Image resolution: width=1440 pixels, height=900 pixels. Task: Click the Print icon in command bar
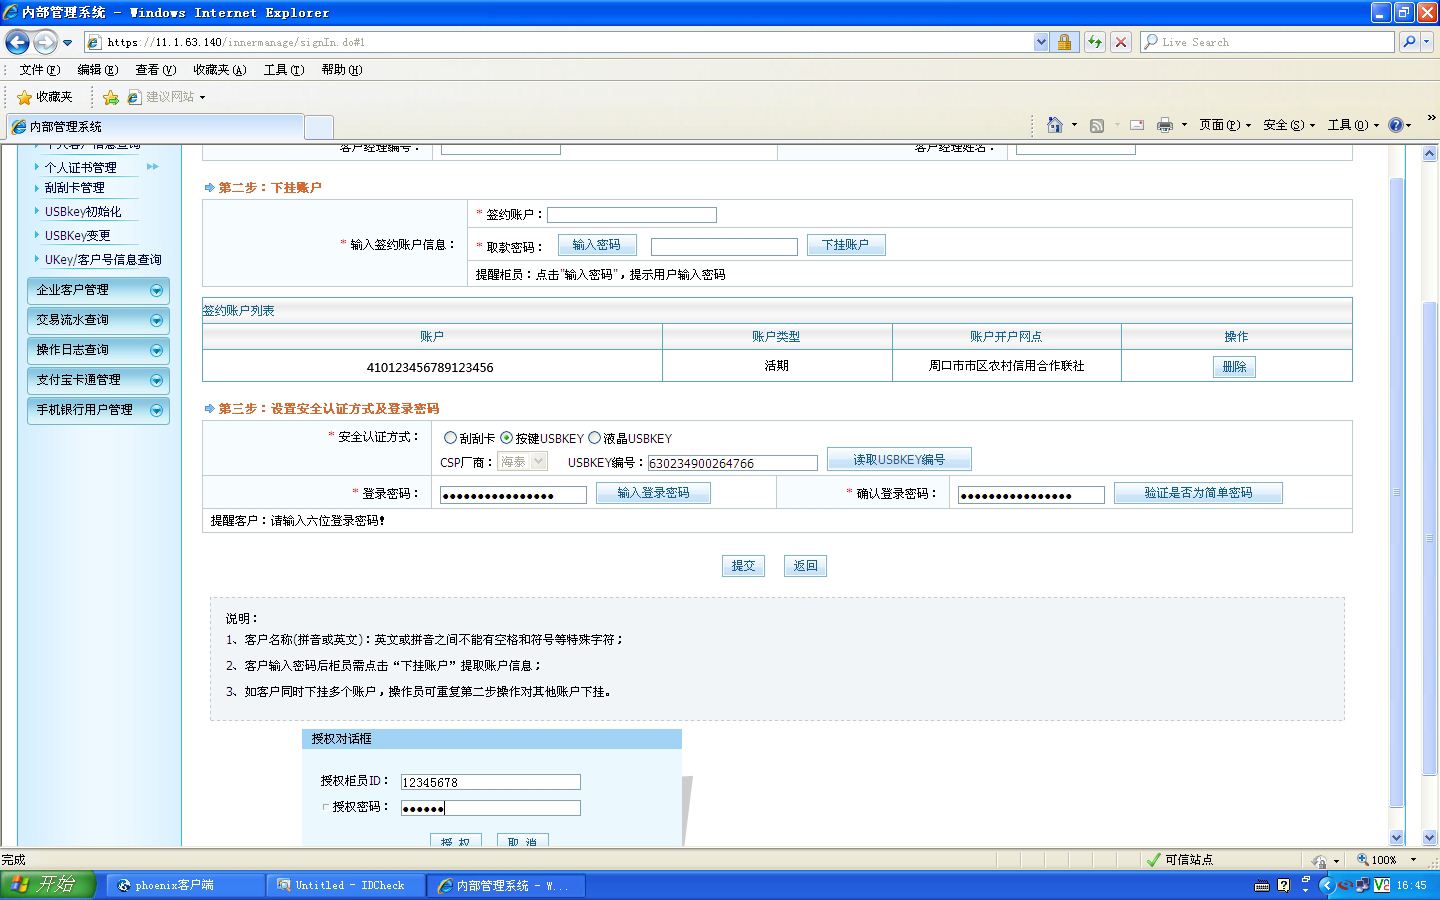pos(1164,125)
